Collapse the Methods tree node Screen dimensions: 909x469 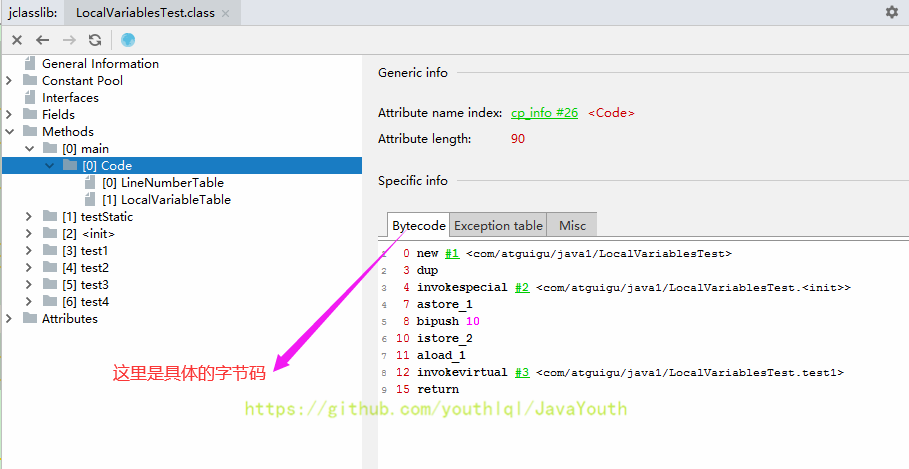coord(9,132)
